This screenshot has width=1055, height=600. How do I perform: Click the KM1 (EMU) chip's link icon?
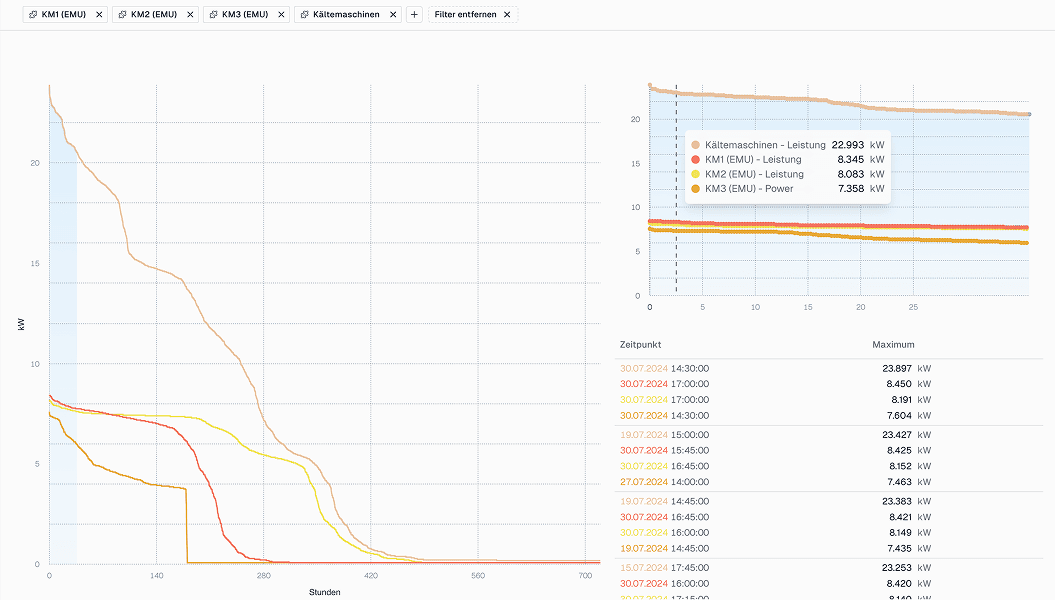tap(33, 15)
